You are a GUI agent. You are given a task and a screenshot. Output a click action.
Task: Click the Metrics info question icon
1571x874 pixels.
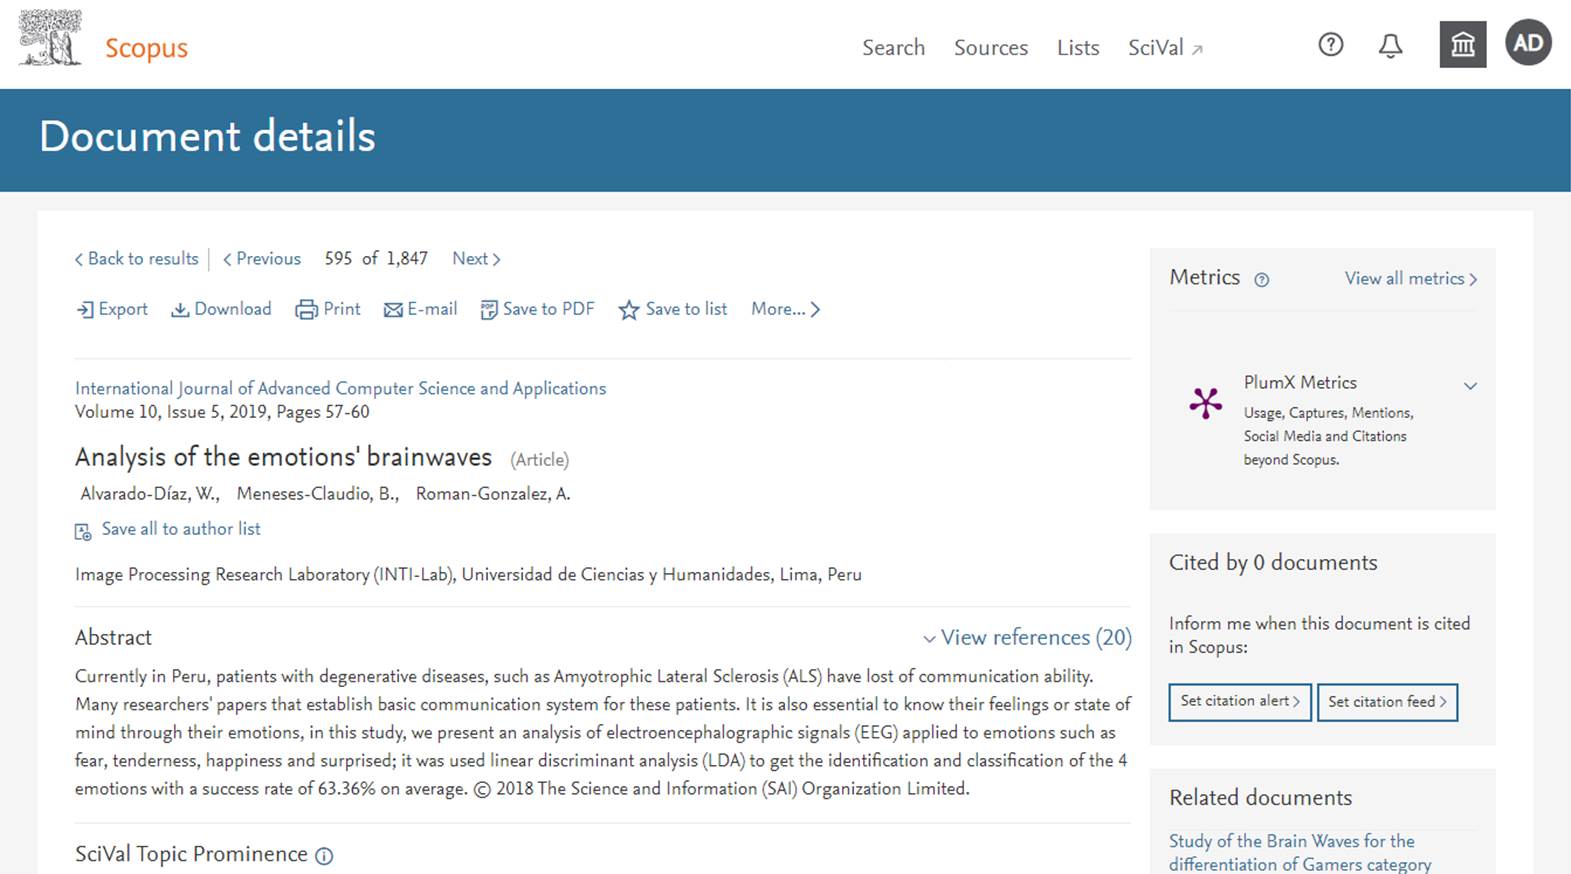pyautogui.click(x=1262, y=280)
